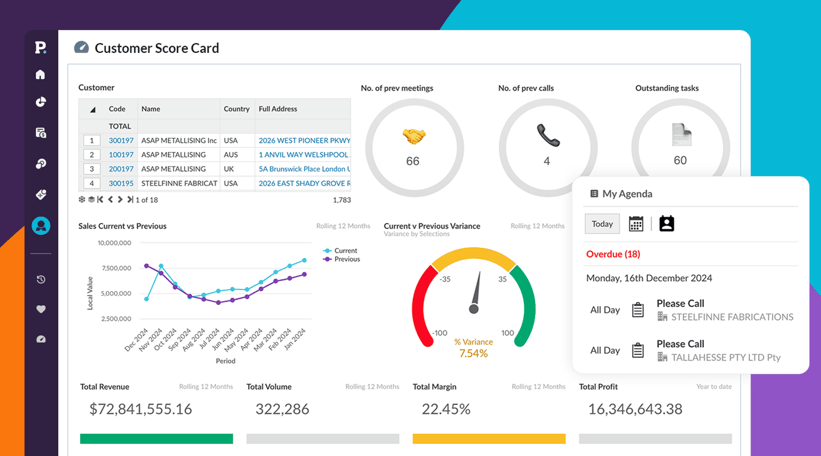Click the grey Total Volume bar
Image resolution: width=821 pixels, height=456 pixels.
pos(323,439)
